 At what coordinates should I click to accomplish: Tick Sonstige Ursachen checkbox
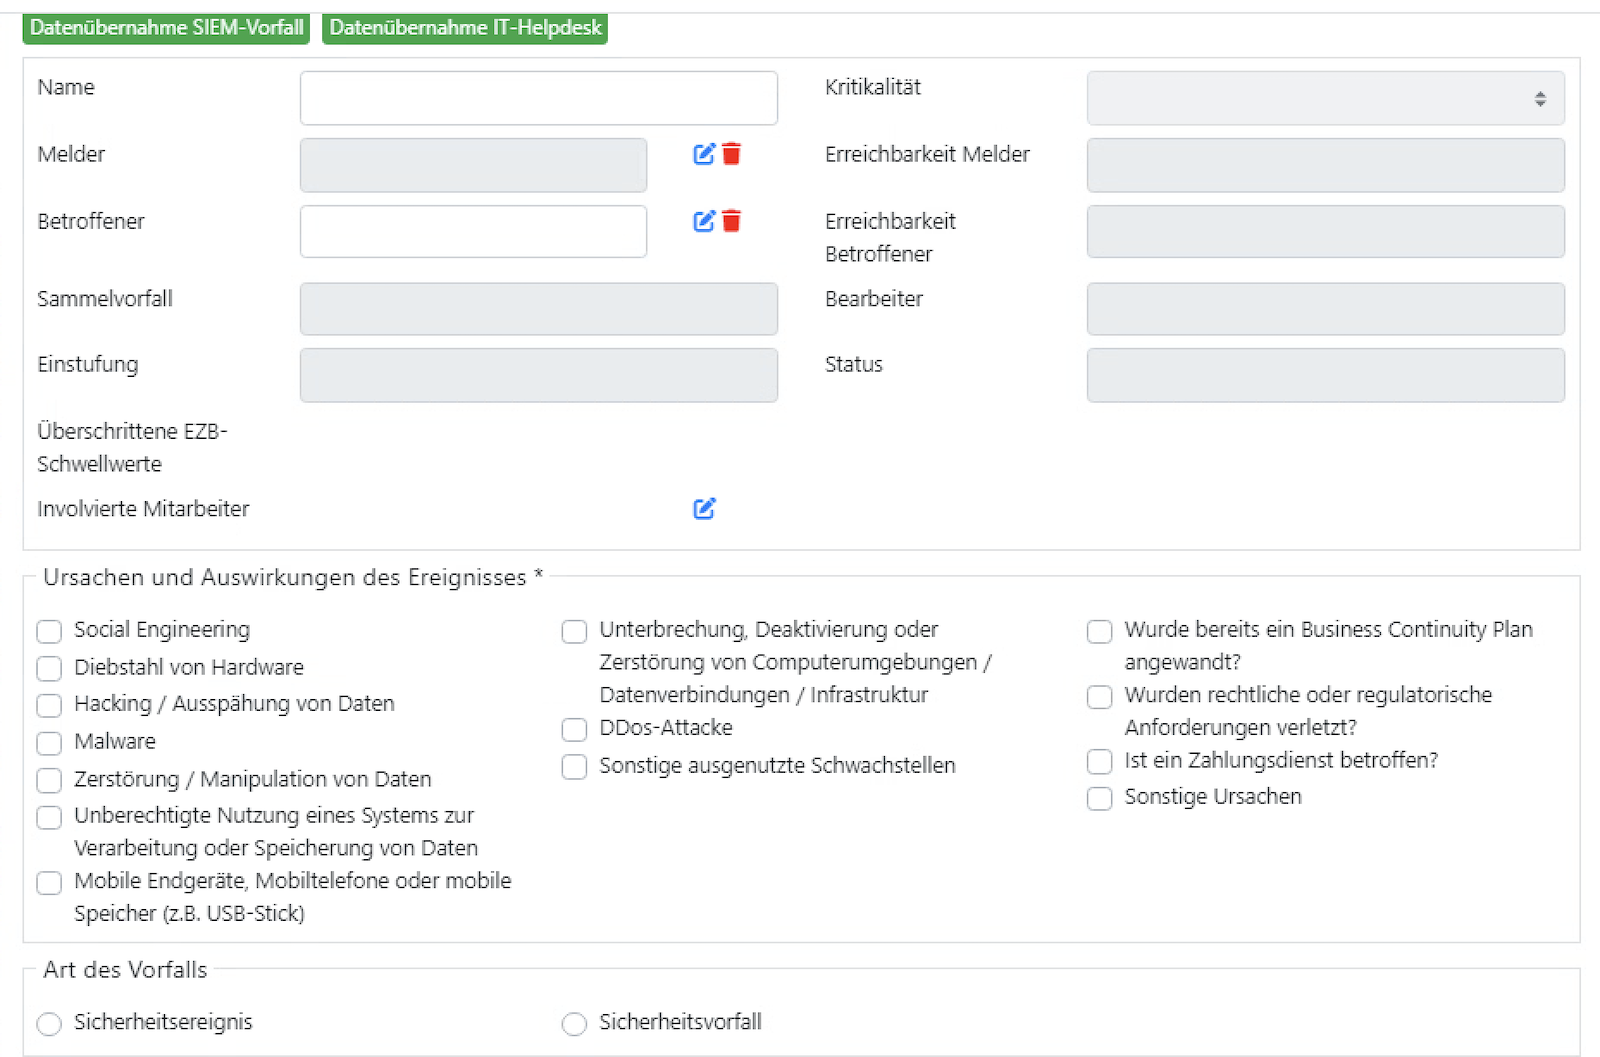click(1100, 798)
